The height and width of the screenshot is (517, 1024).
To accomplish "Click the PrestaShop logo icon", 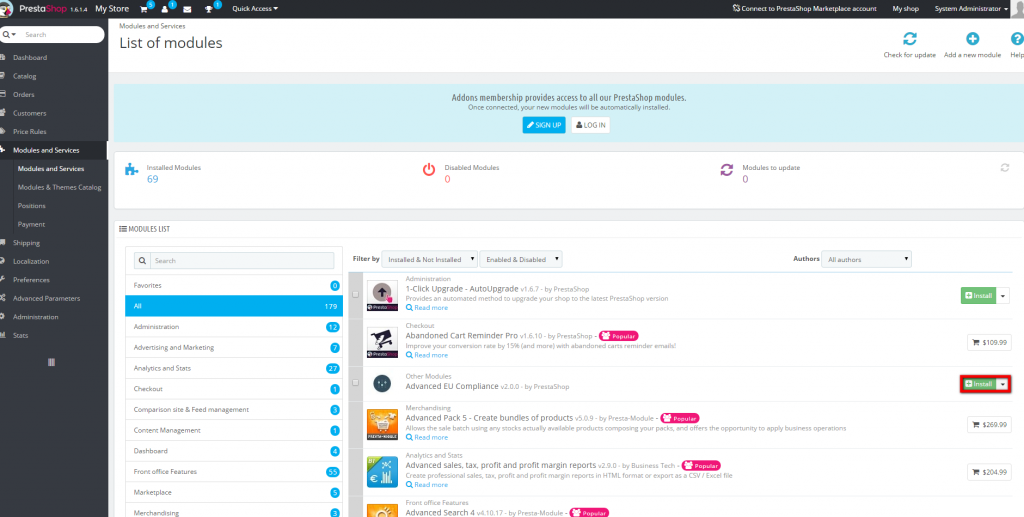I will coord(7,8).
